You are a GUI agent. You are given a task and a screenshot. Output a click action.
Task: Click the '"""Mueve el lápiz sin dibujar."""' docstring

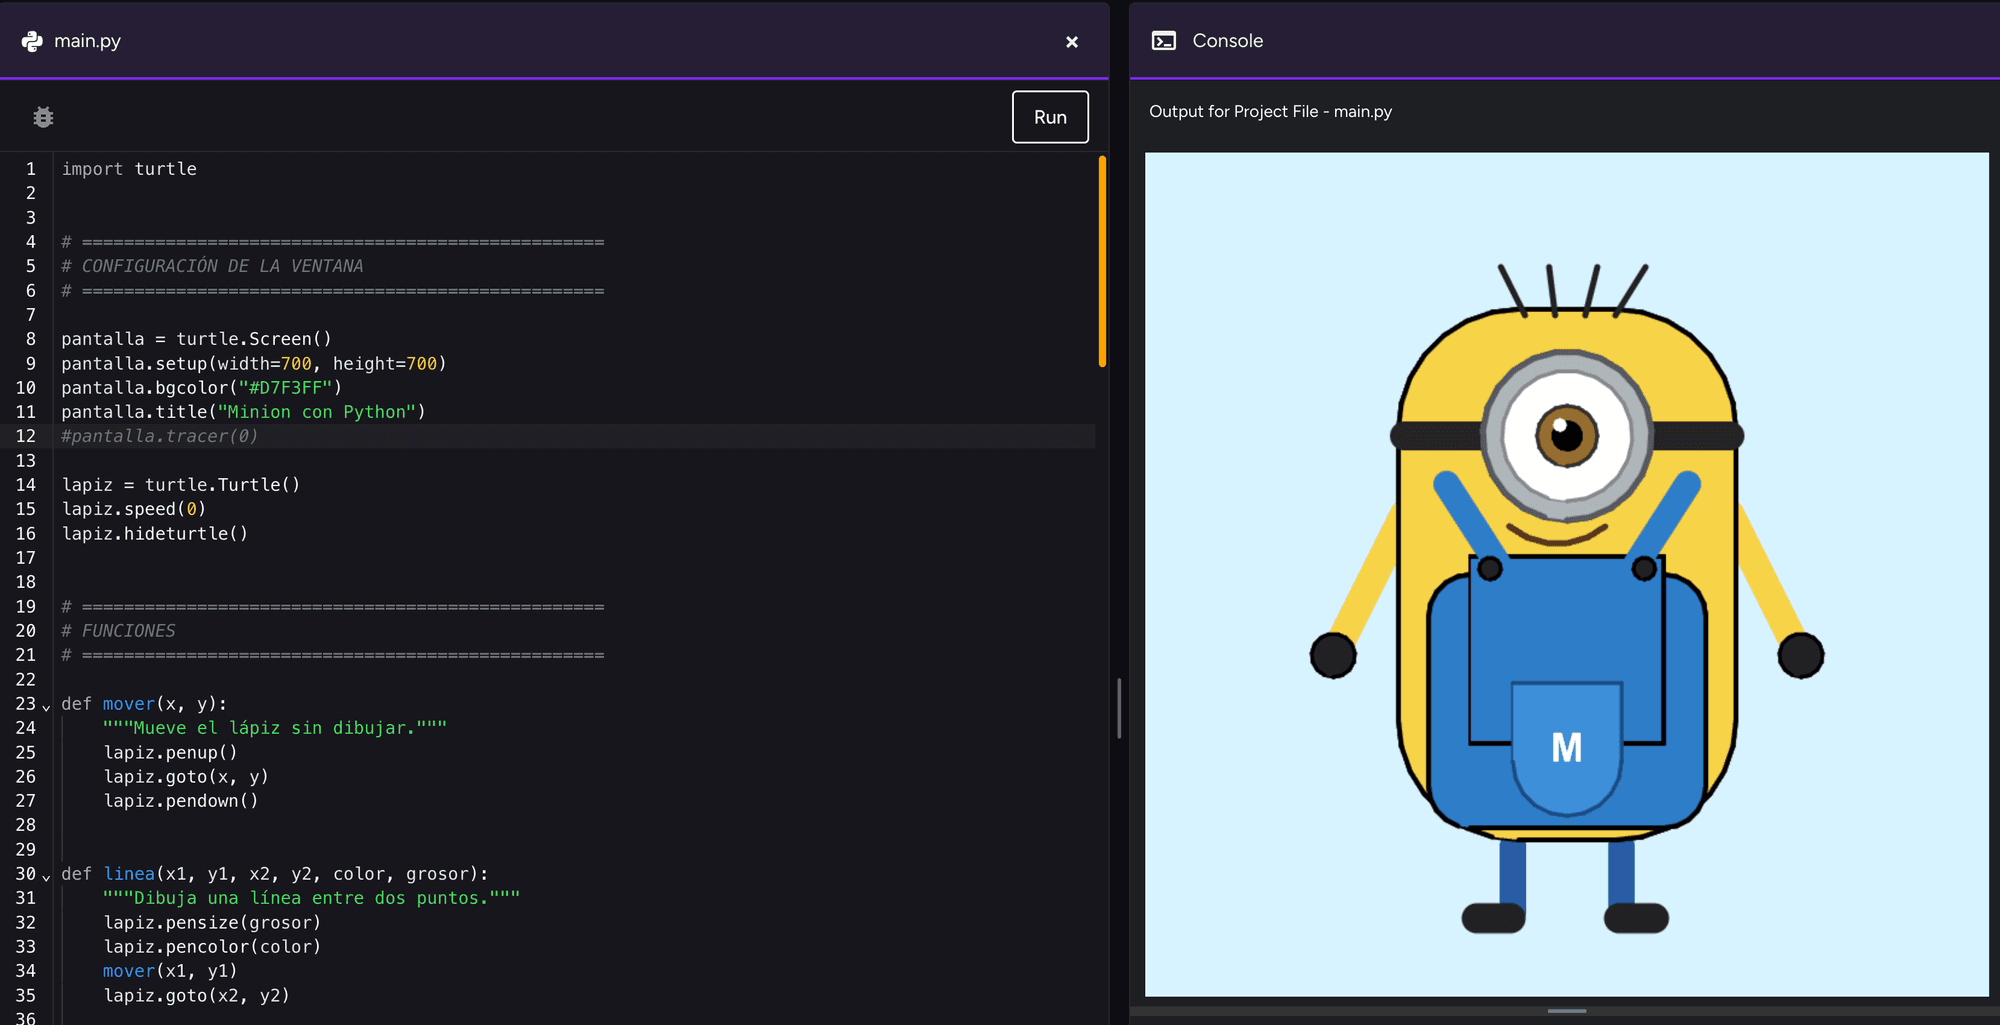tap(275, 728)
